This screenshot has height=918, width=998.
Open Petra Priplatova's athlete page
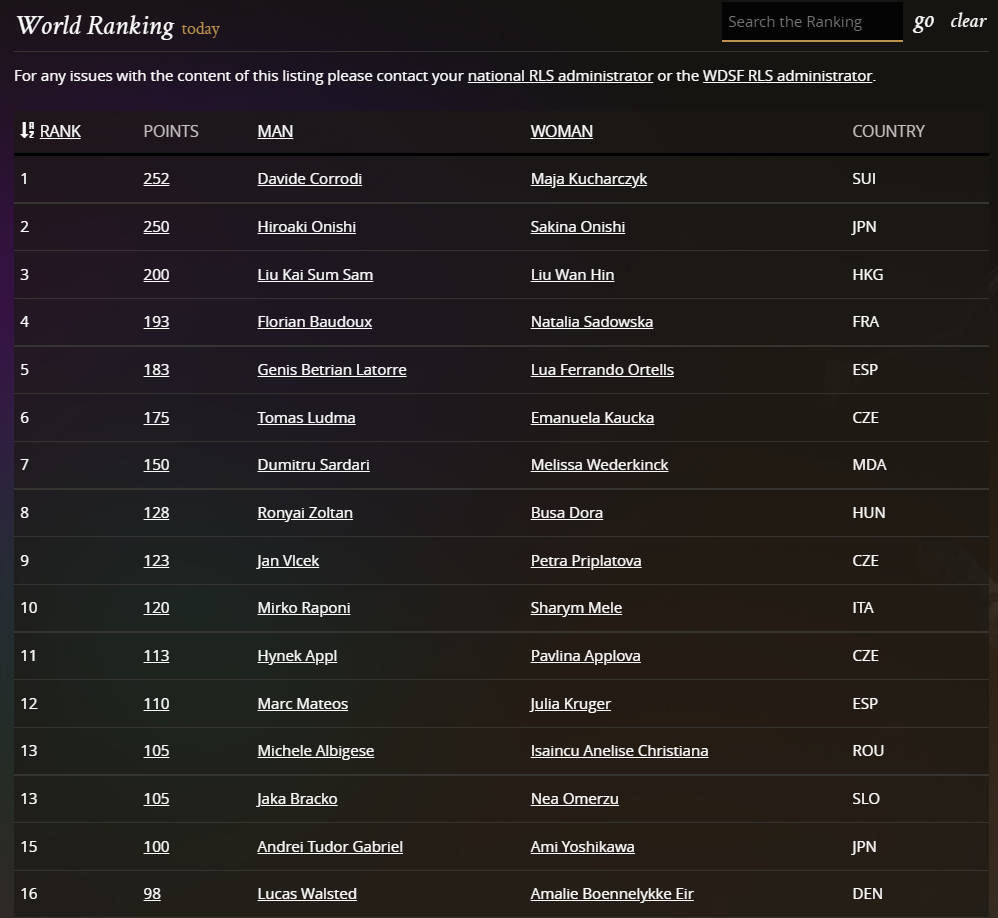pos(585,561)
